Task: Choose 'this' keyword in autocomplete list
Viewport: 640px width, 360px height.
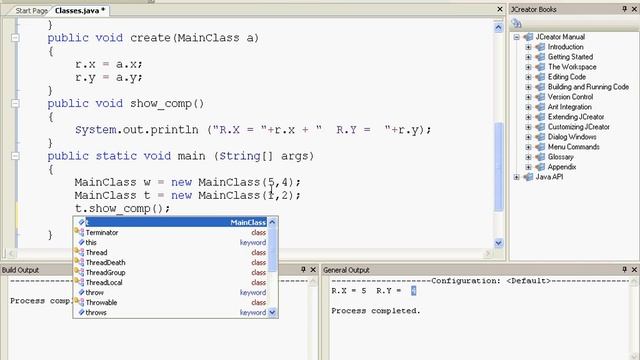Action: [171, 242]
